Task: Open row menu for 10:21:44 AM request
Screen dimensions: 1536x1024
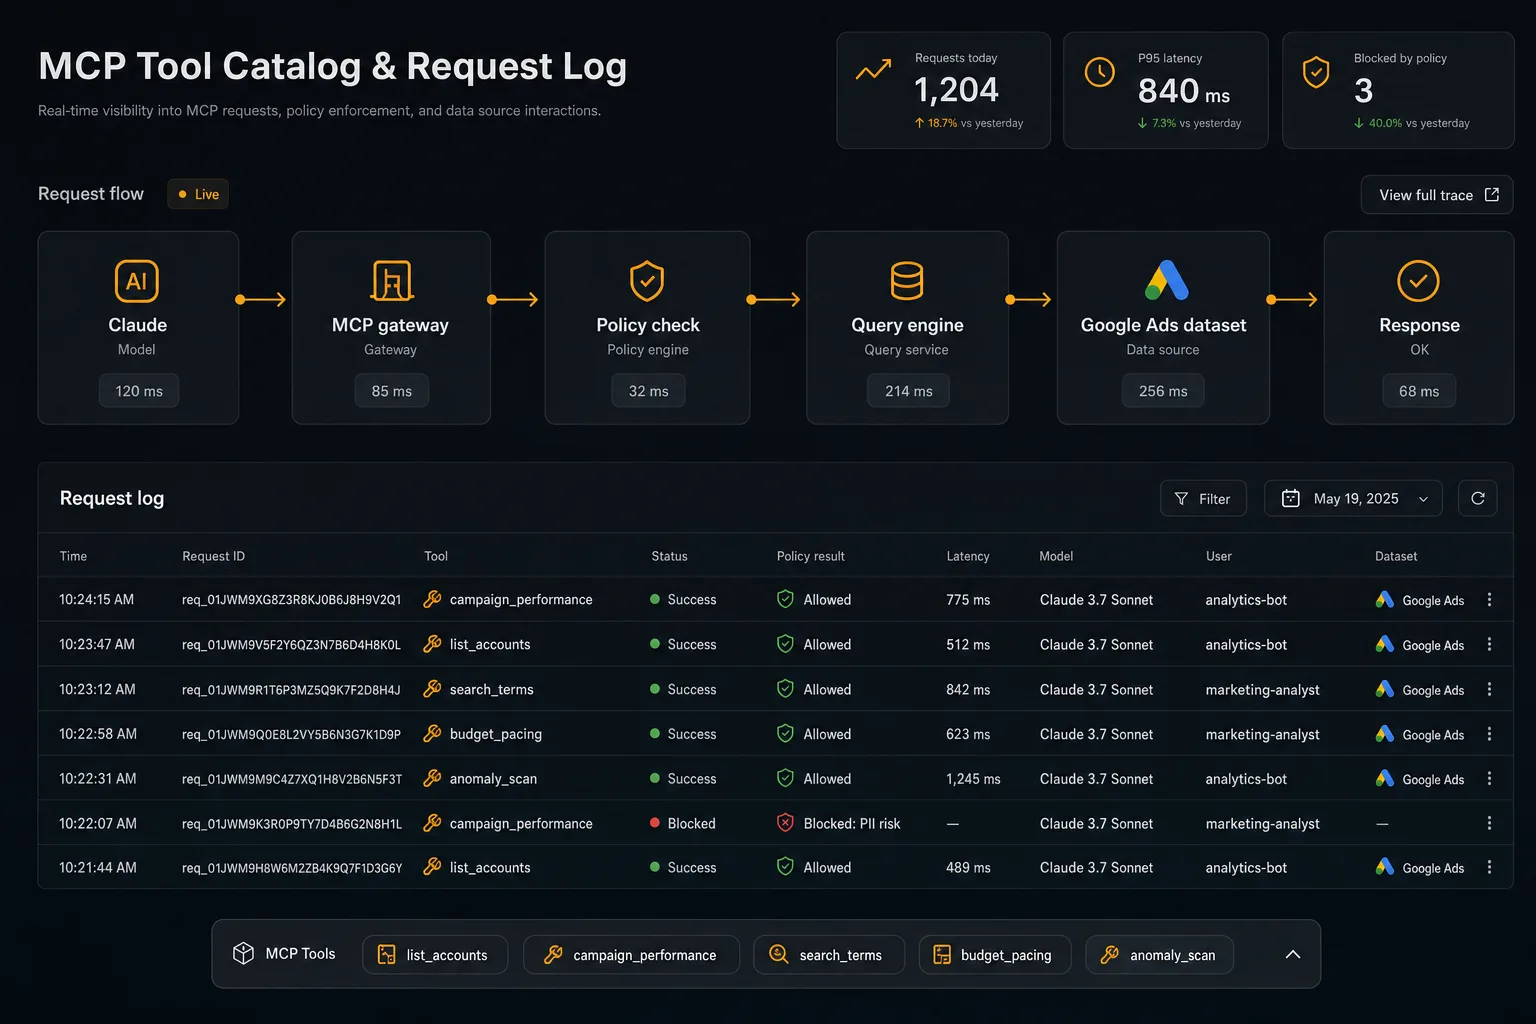Action: coord(1489,868)
